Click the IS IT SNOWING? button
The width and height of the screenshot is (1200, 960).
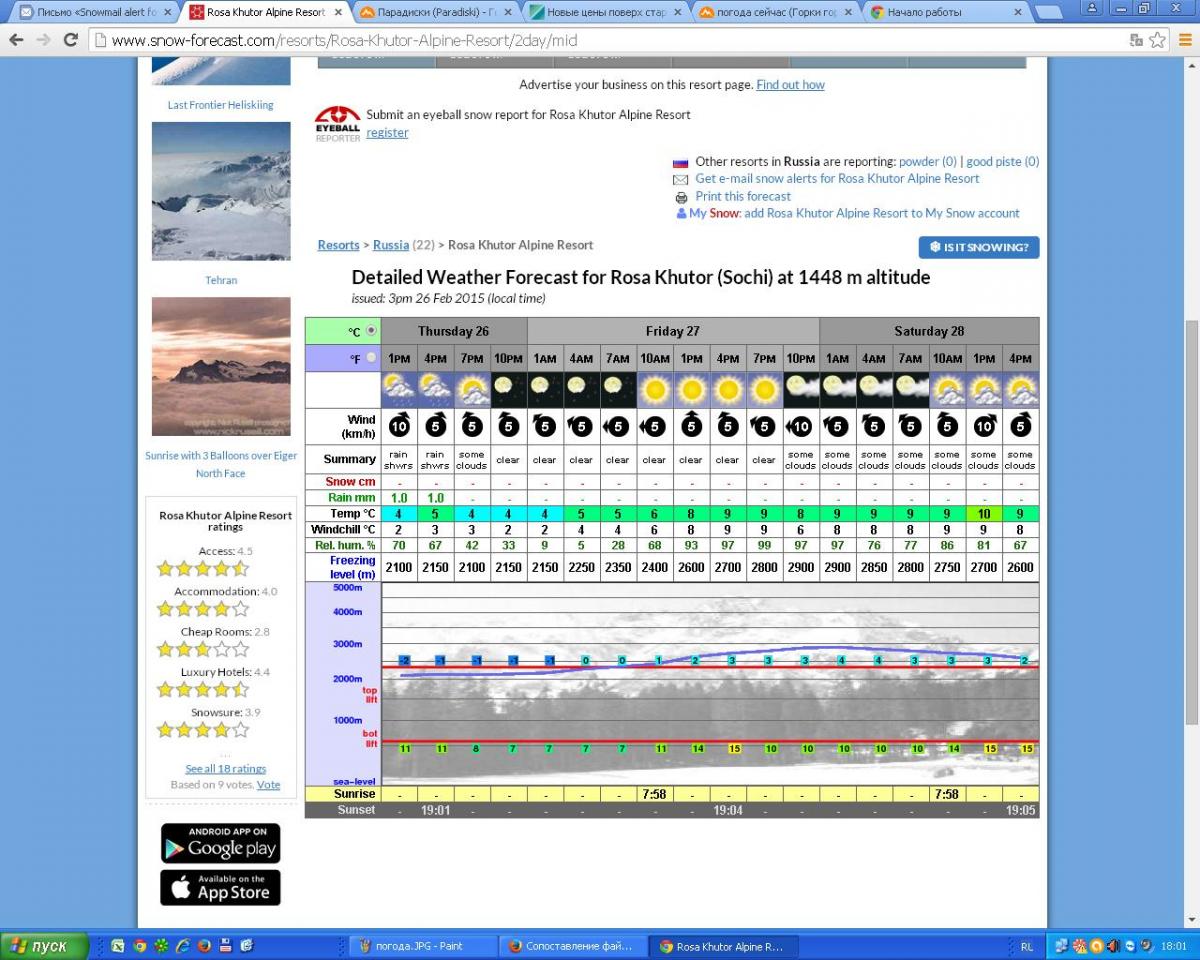[979, 247]
